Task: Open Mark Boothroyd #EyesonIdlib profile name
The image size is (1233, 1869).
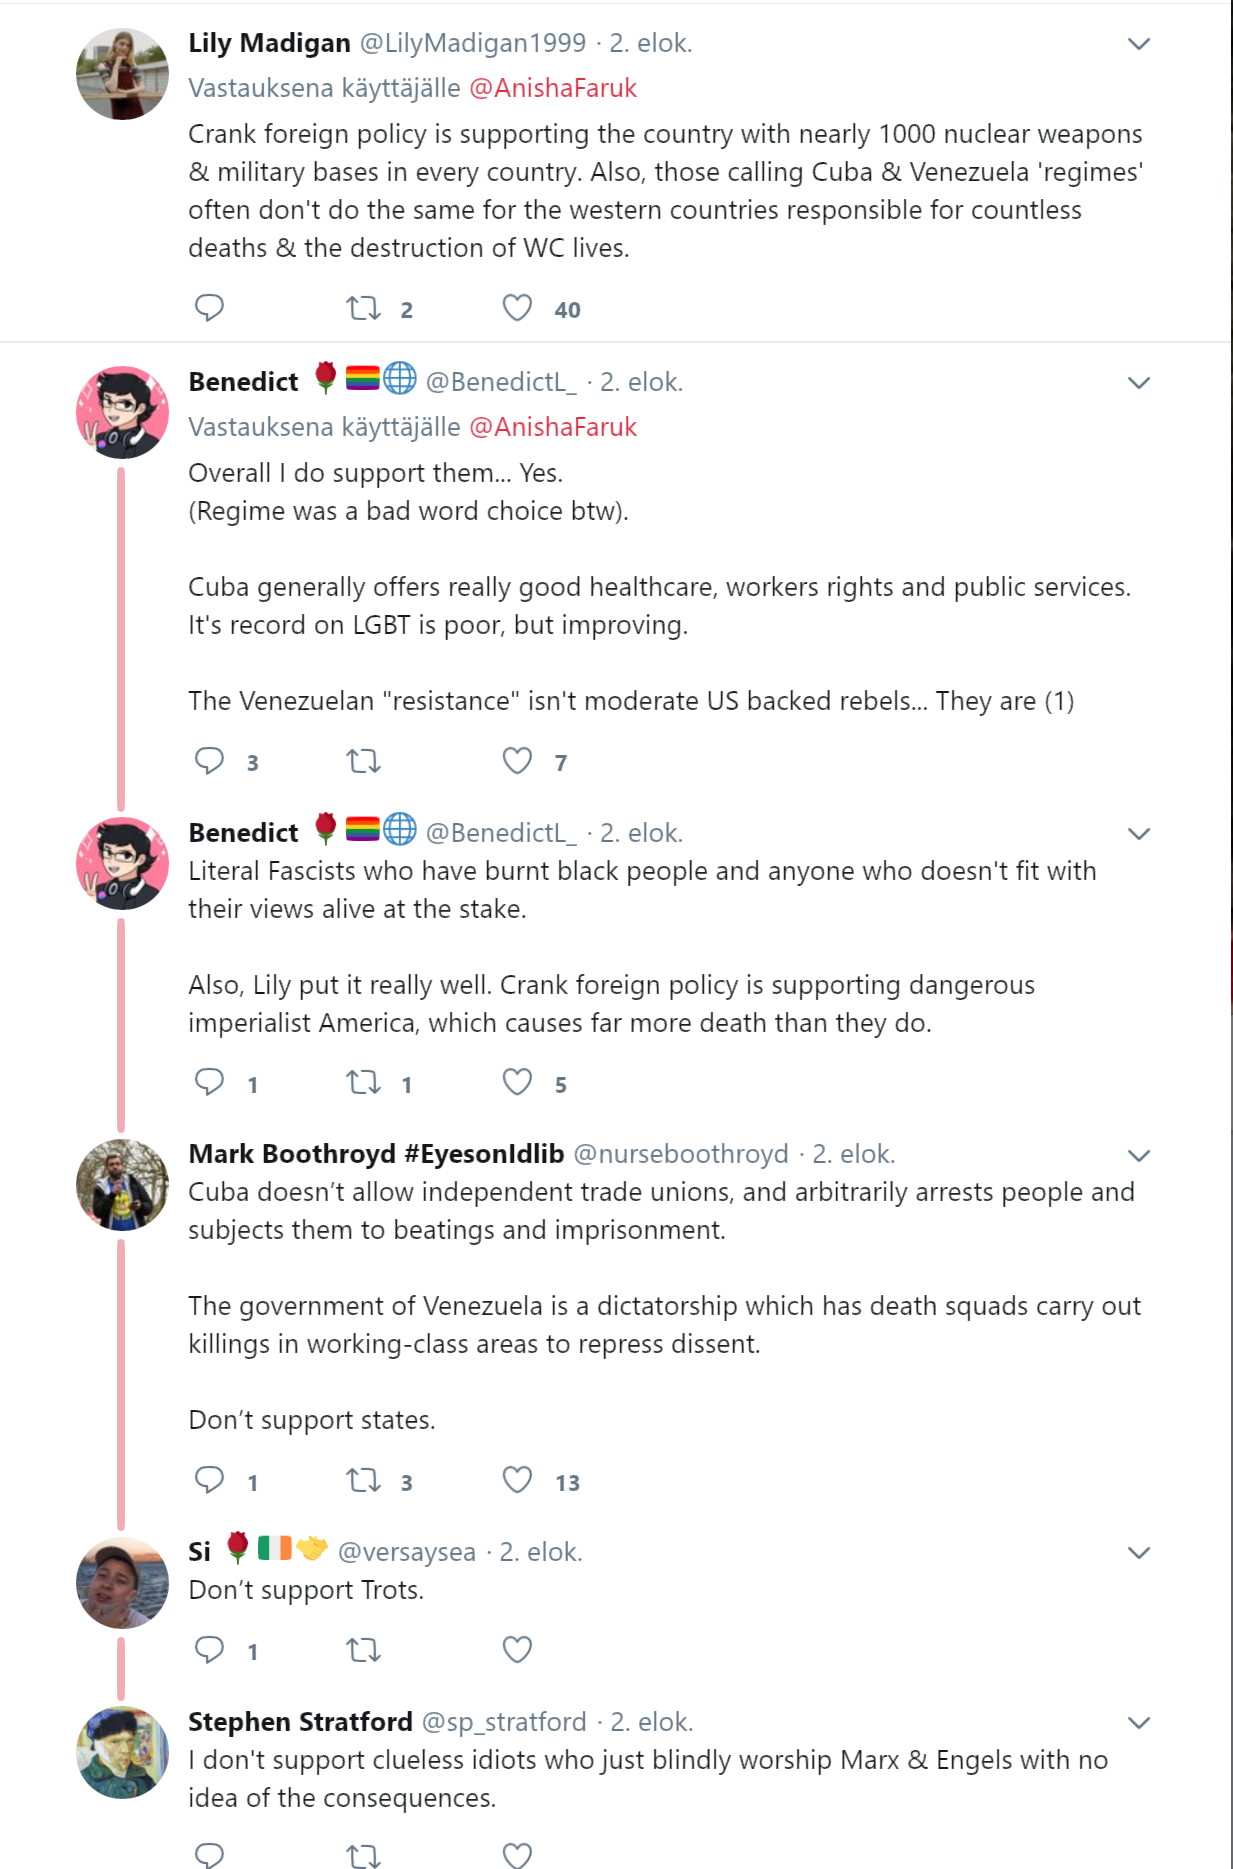Action: coord(376,1154)
